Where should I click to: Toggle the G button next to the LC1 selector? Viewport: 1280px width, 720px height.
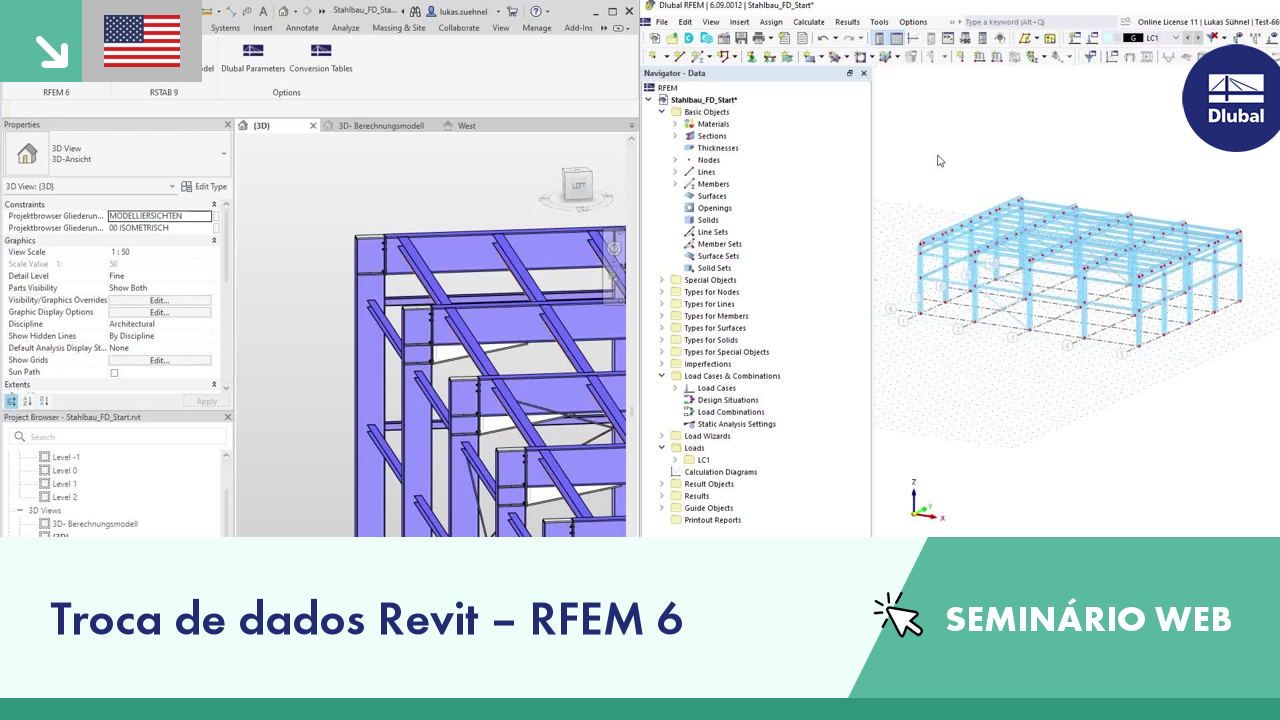pos(1134,37)
